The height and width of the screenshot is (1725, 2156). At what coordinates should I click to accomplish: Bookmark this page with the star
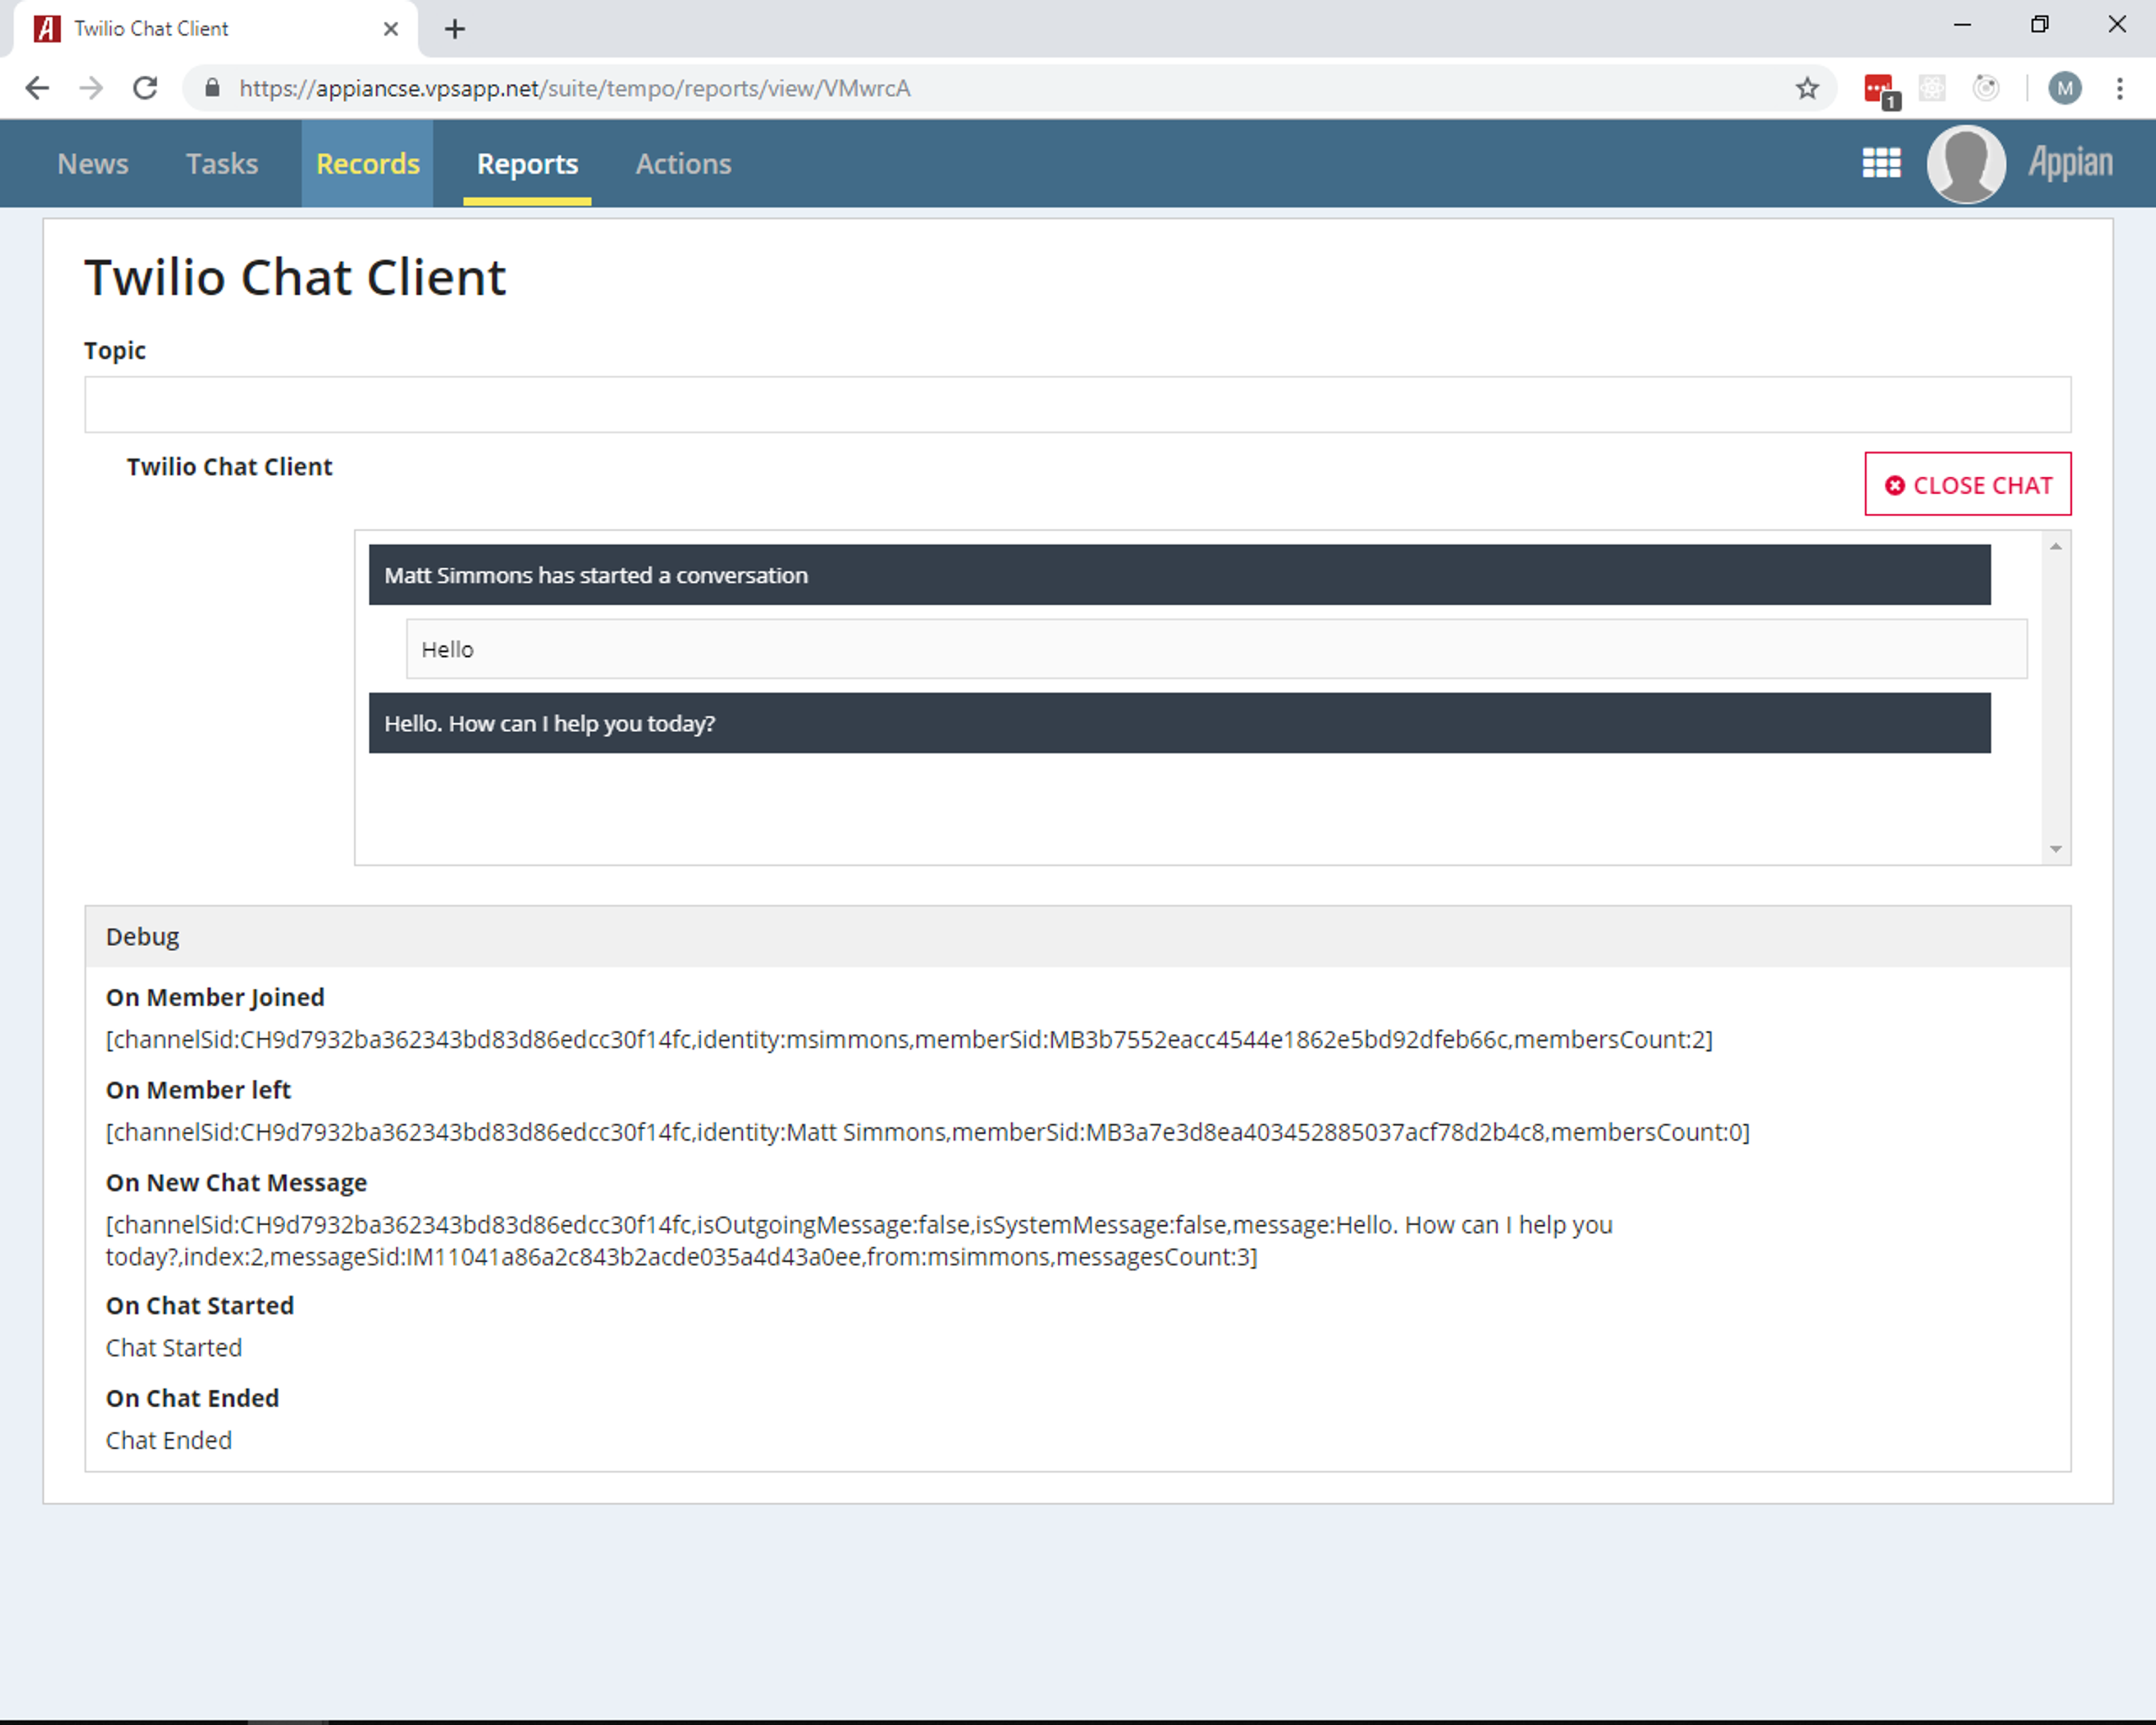point(1806,88)
